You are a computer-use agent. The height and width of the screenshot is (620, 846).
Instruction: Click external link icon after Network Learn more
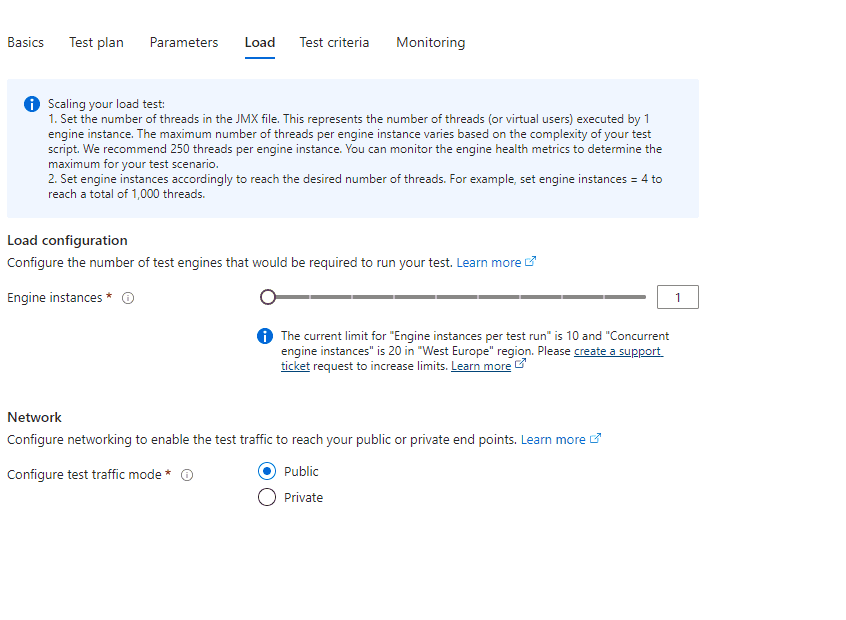coord(595,438)
